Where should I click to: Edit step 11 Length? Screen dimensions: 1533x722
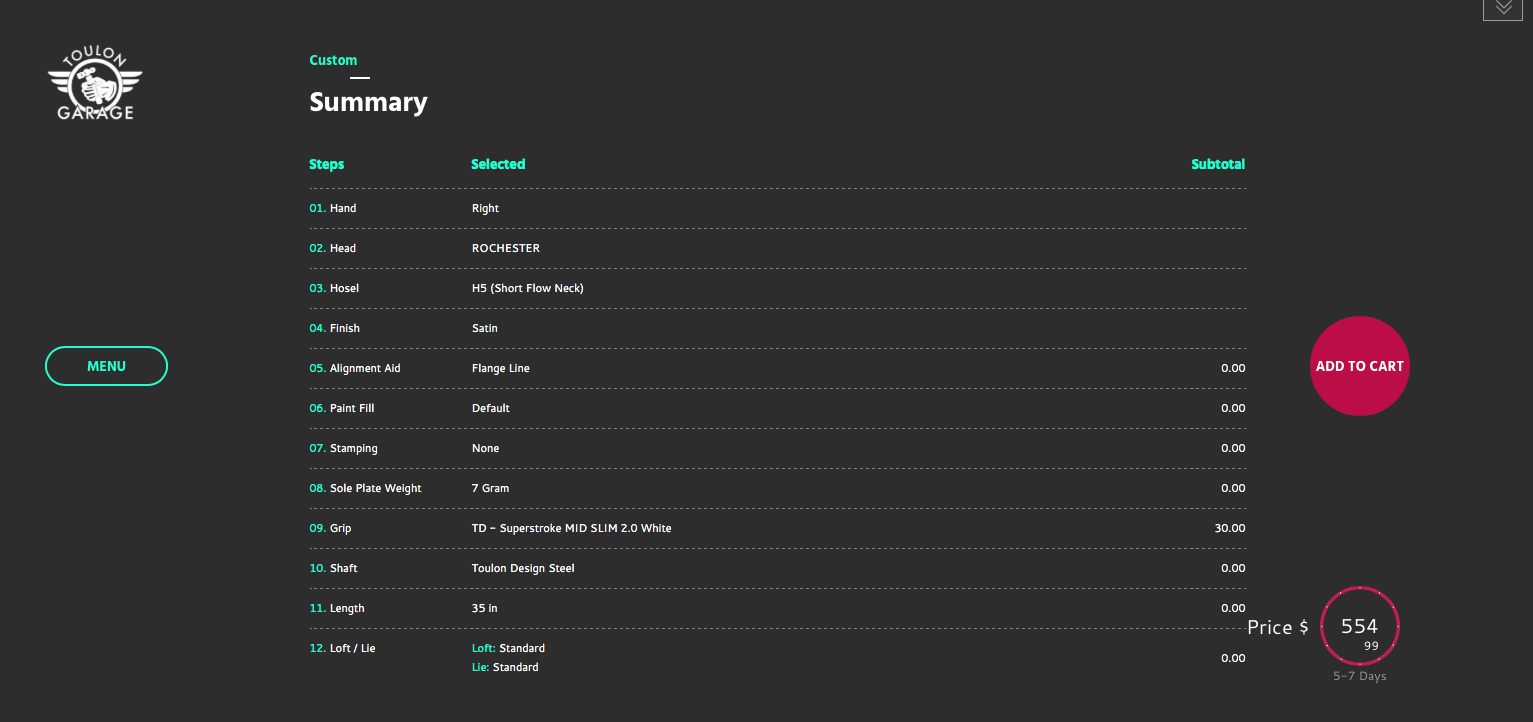pyautogui.click(x=337, y=608)
